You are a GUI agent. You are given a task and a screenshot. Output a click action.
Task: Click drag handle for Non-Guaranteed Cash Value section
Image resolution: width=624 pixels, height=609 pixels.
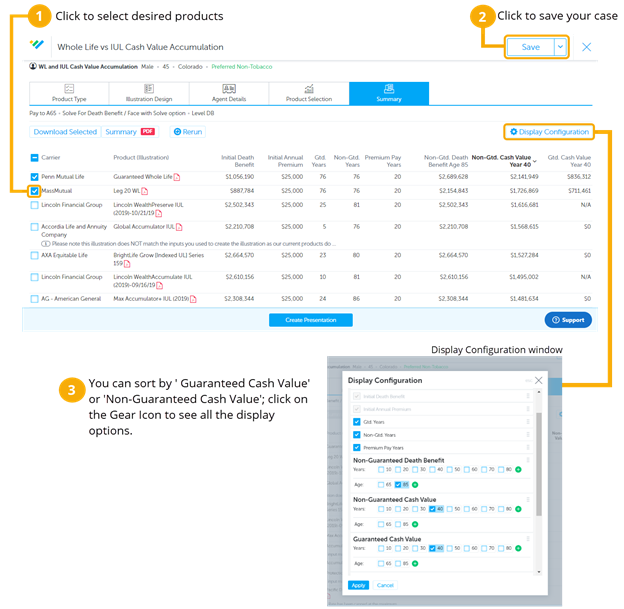528,500
